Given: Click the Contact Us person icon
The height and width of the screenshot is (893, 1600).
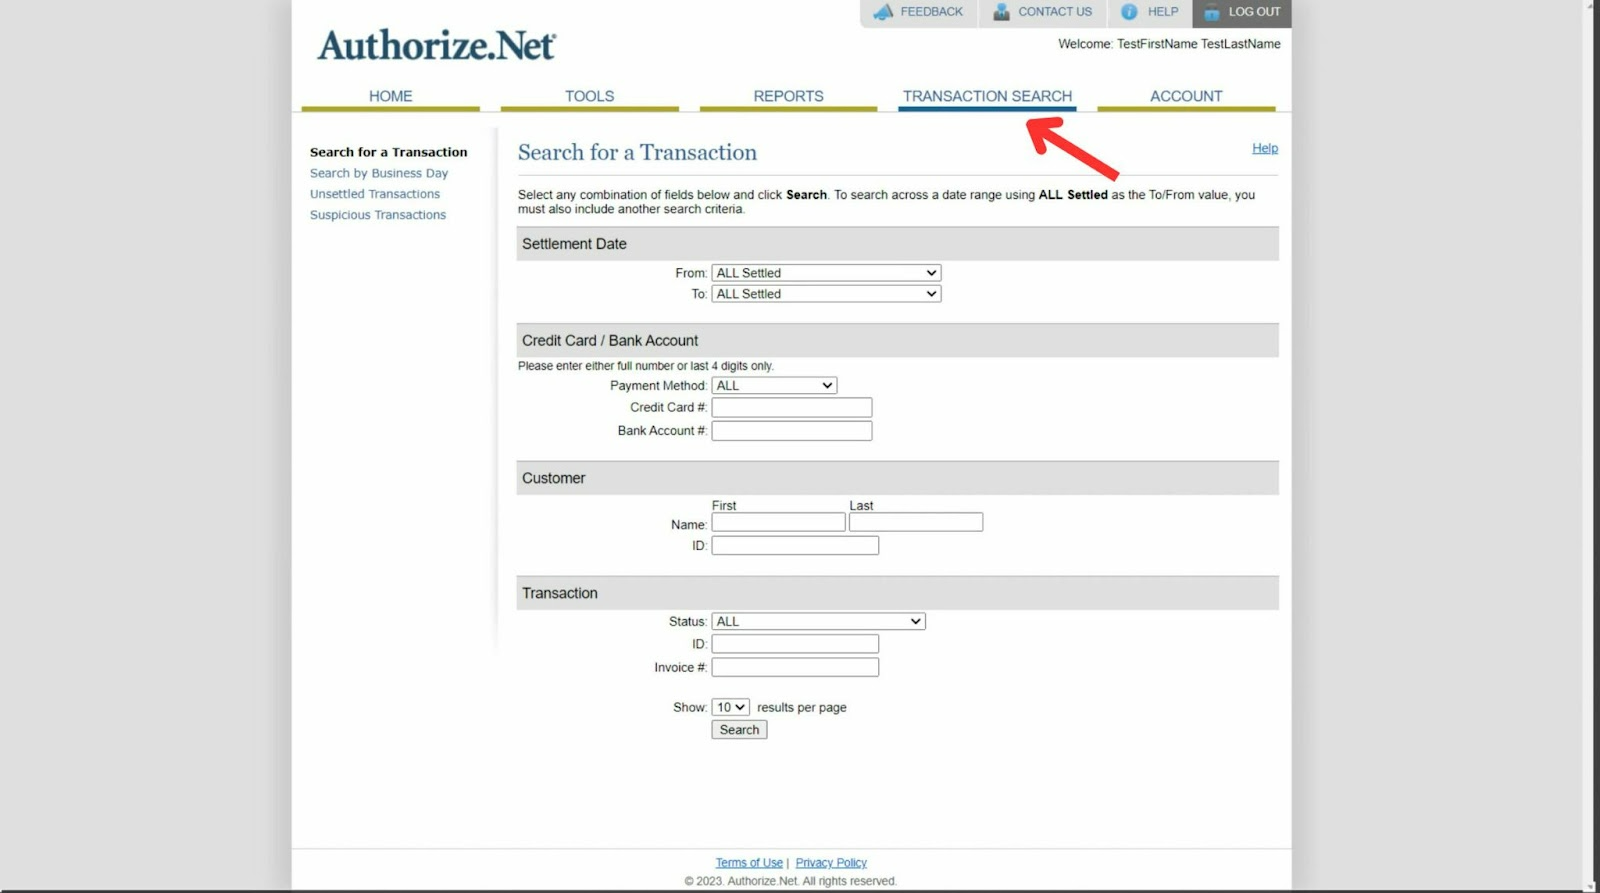Looking at the screenshot, I should tap(1001, 12).
